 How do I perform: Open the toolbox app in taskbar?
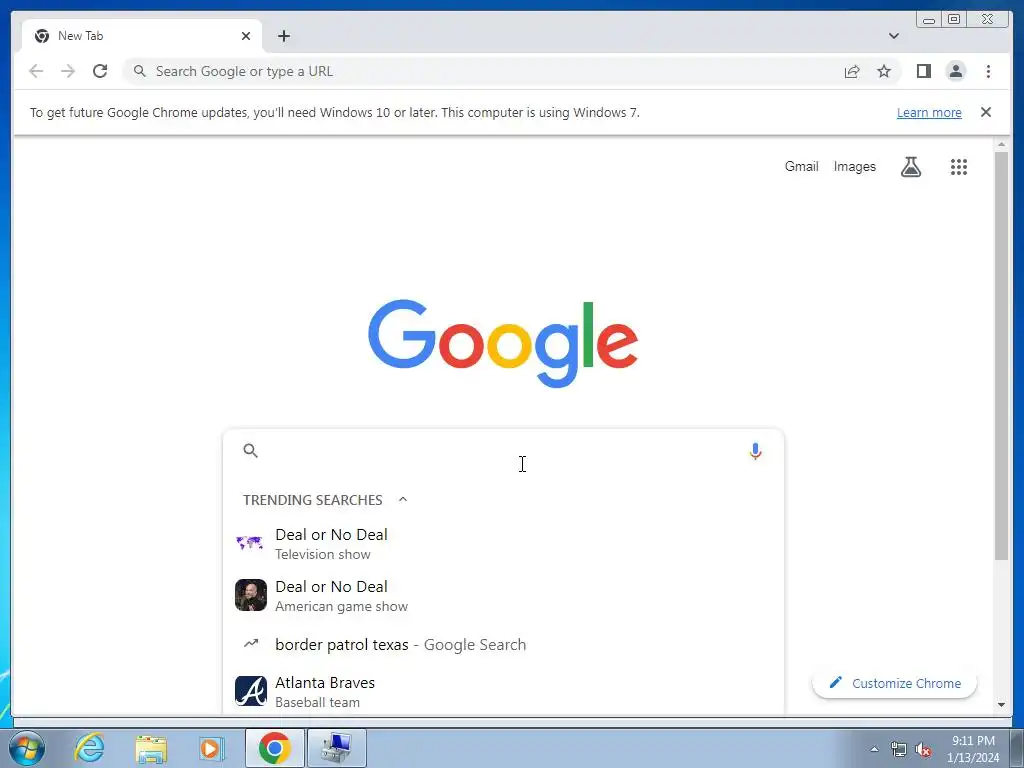click(x=336, y=748)
